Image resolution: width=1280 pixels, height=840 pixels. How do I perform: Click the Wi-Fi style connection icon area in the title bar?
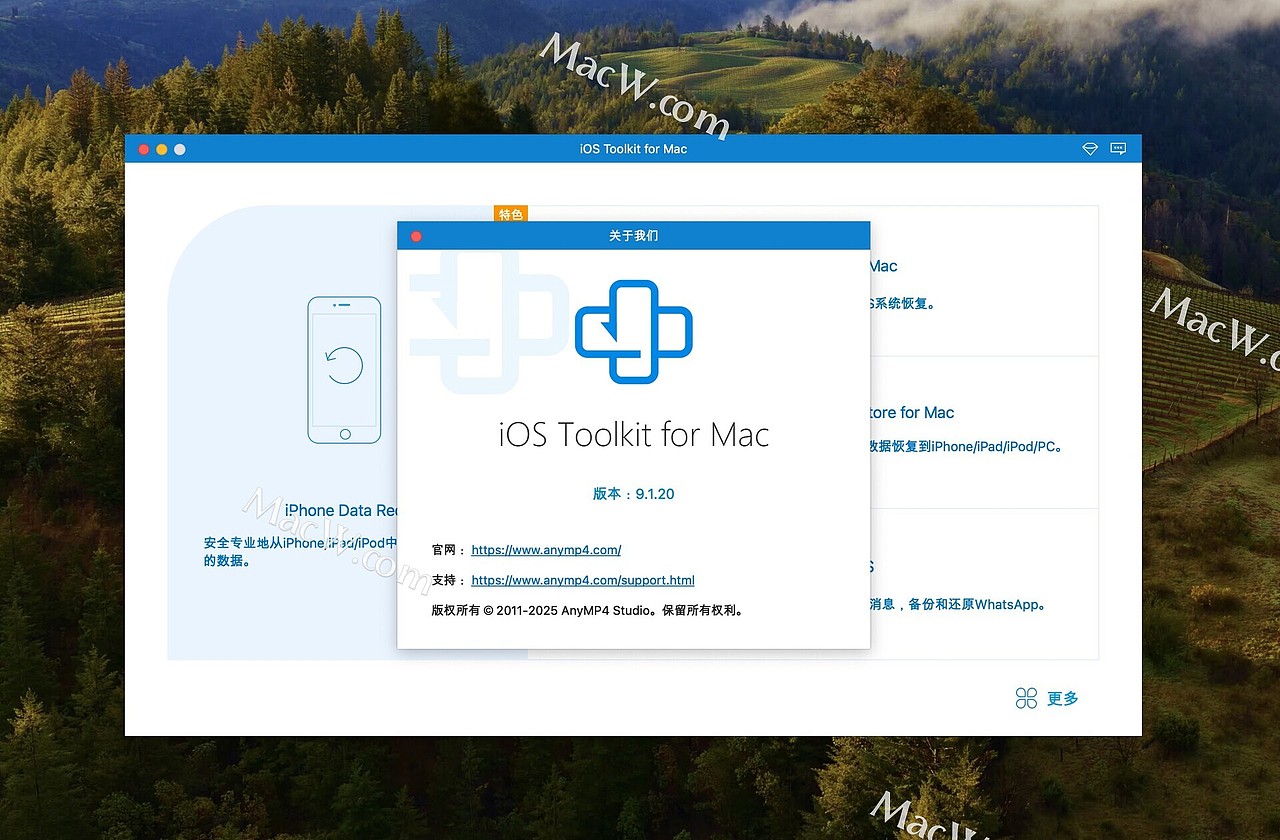1089,148
